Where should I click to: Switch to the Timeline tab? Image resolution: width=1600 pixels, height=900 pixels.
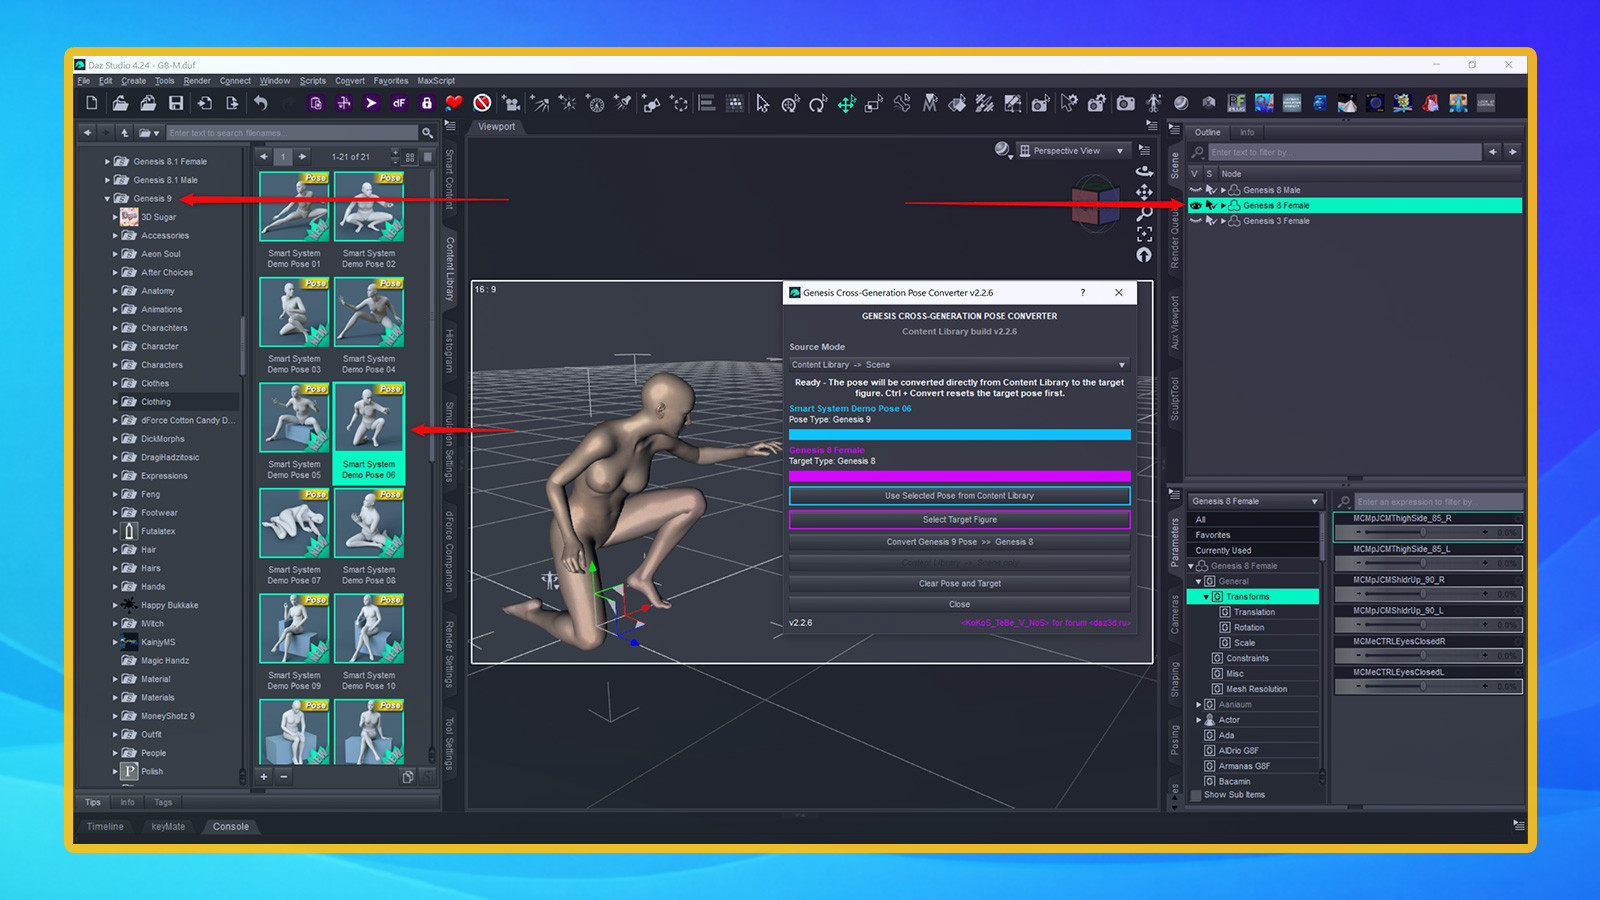105,827
